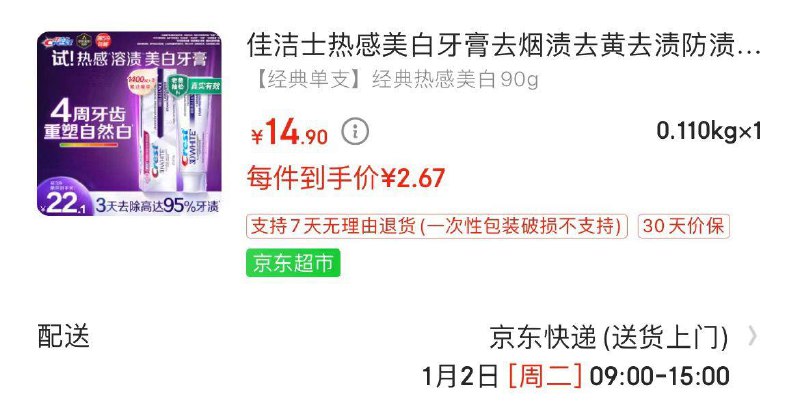The image size is (800, 416).
Task: Tap the 试!热感溶渍美白牙膏 headline on thumbnail
Action: click(x=129, y=59)
